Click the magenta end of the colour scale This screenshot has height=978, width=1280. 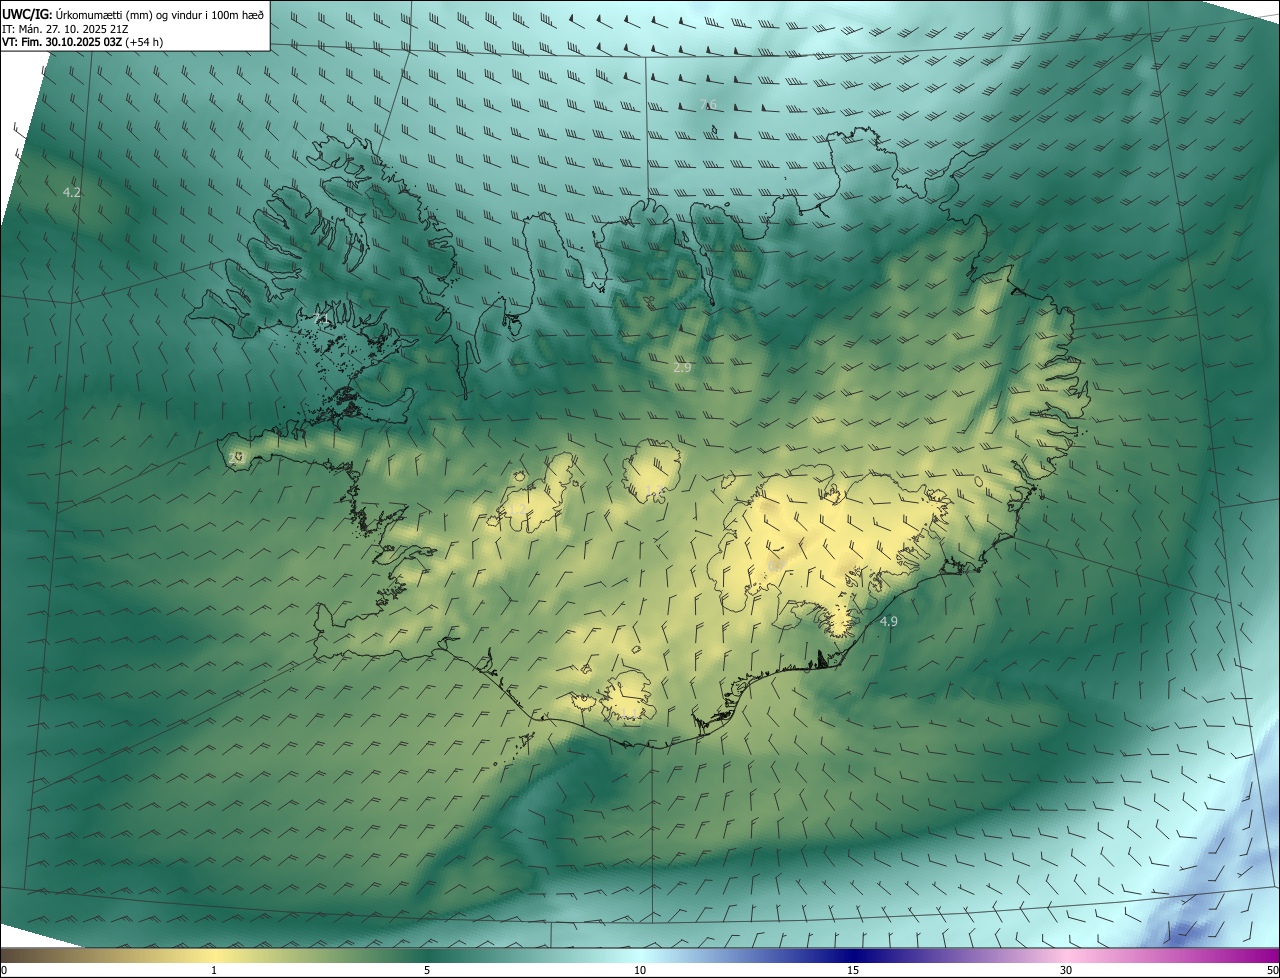(1260, 955)
